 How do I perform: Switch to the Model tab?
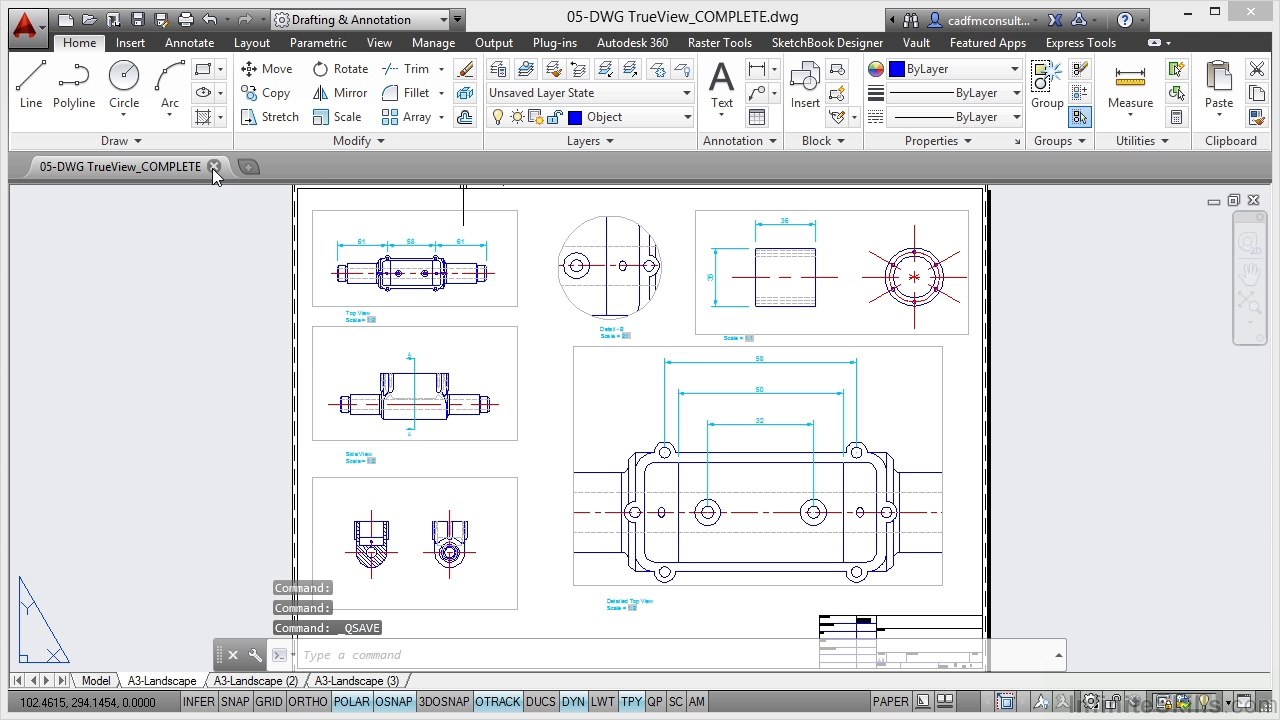[96, 681]
